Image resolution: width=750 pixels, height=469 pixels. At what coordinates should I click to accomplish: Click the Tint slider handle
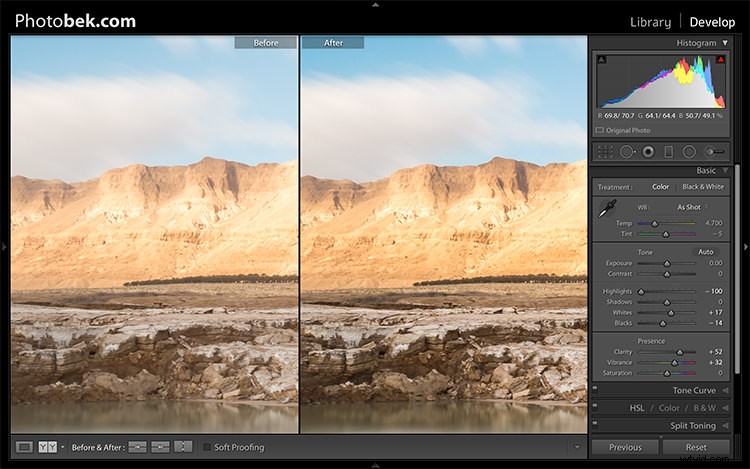pos(666,234)
